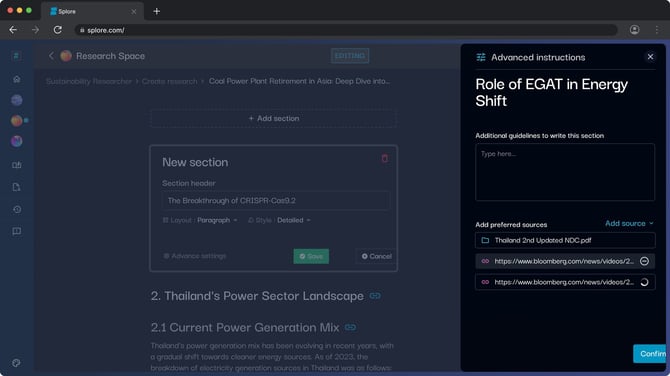
Task: Open the Add source dropdown
Action: [629, 223]
